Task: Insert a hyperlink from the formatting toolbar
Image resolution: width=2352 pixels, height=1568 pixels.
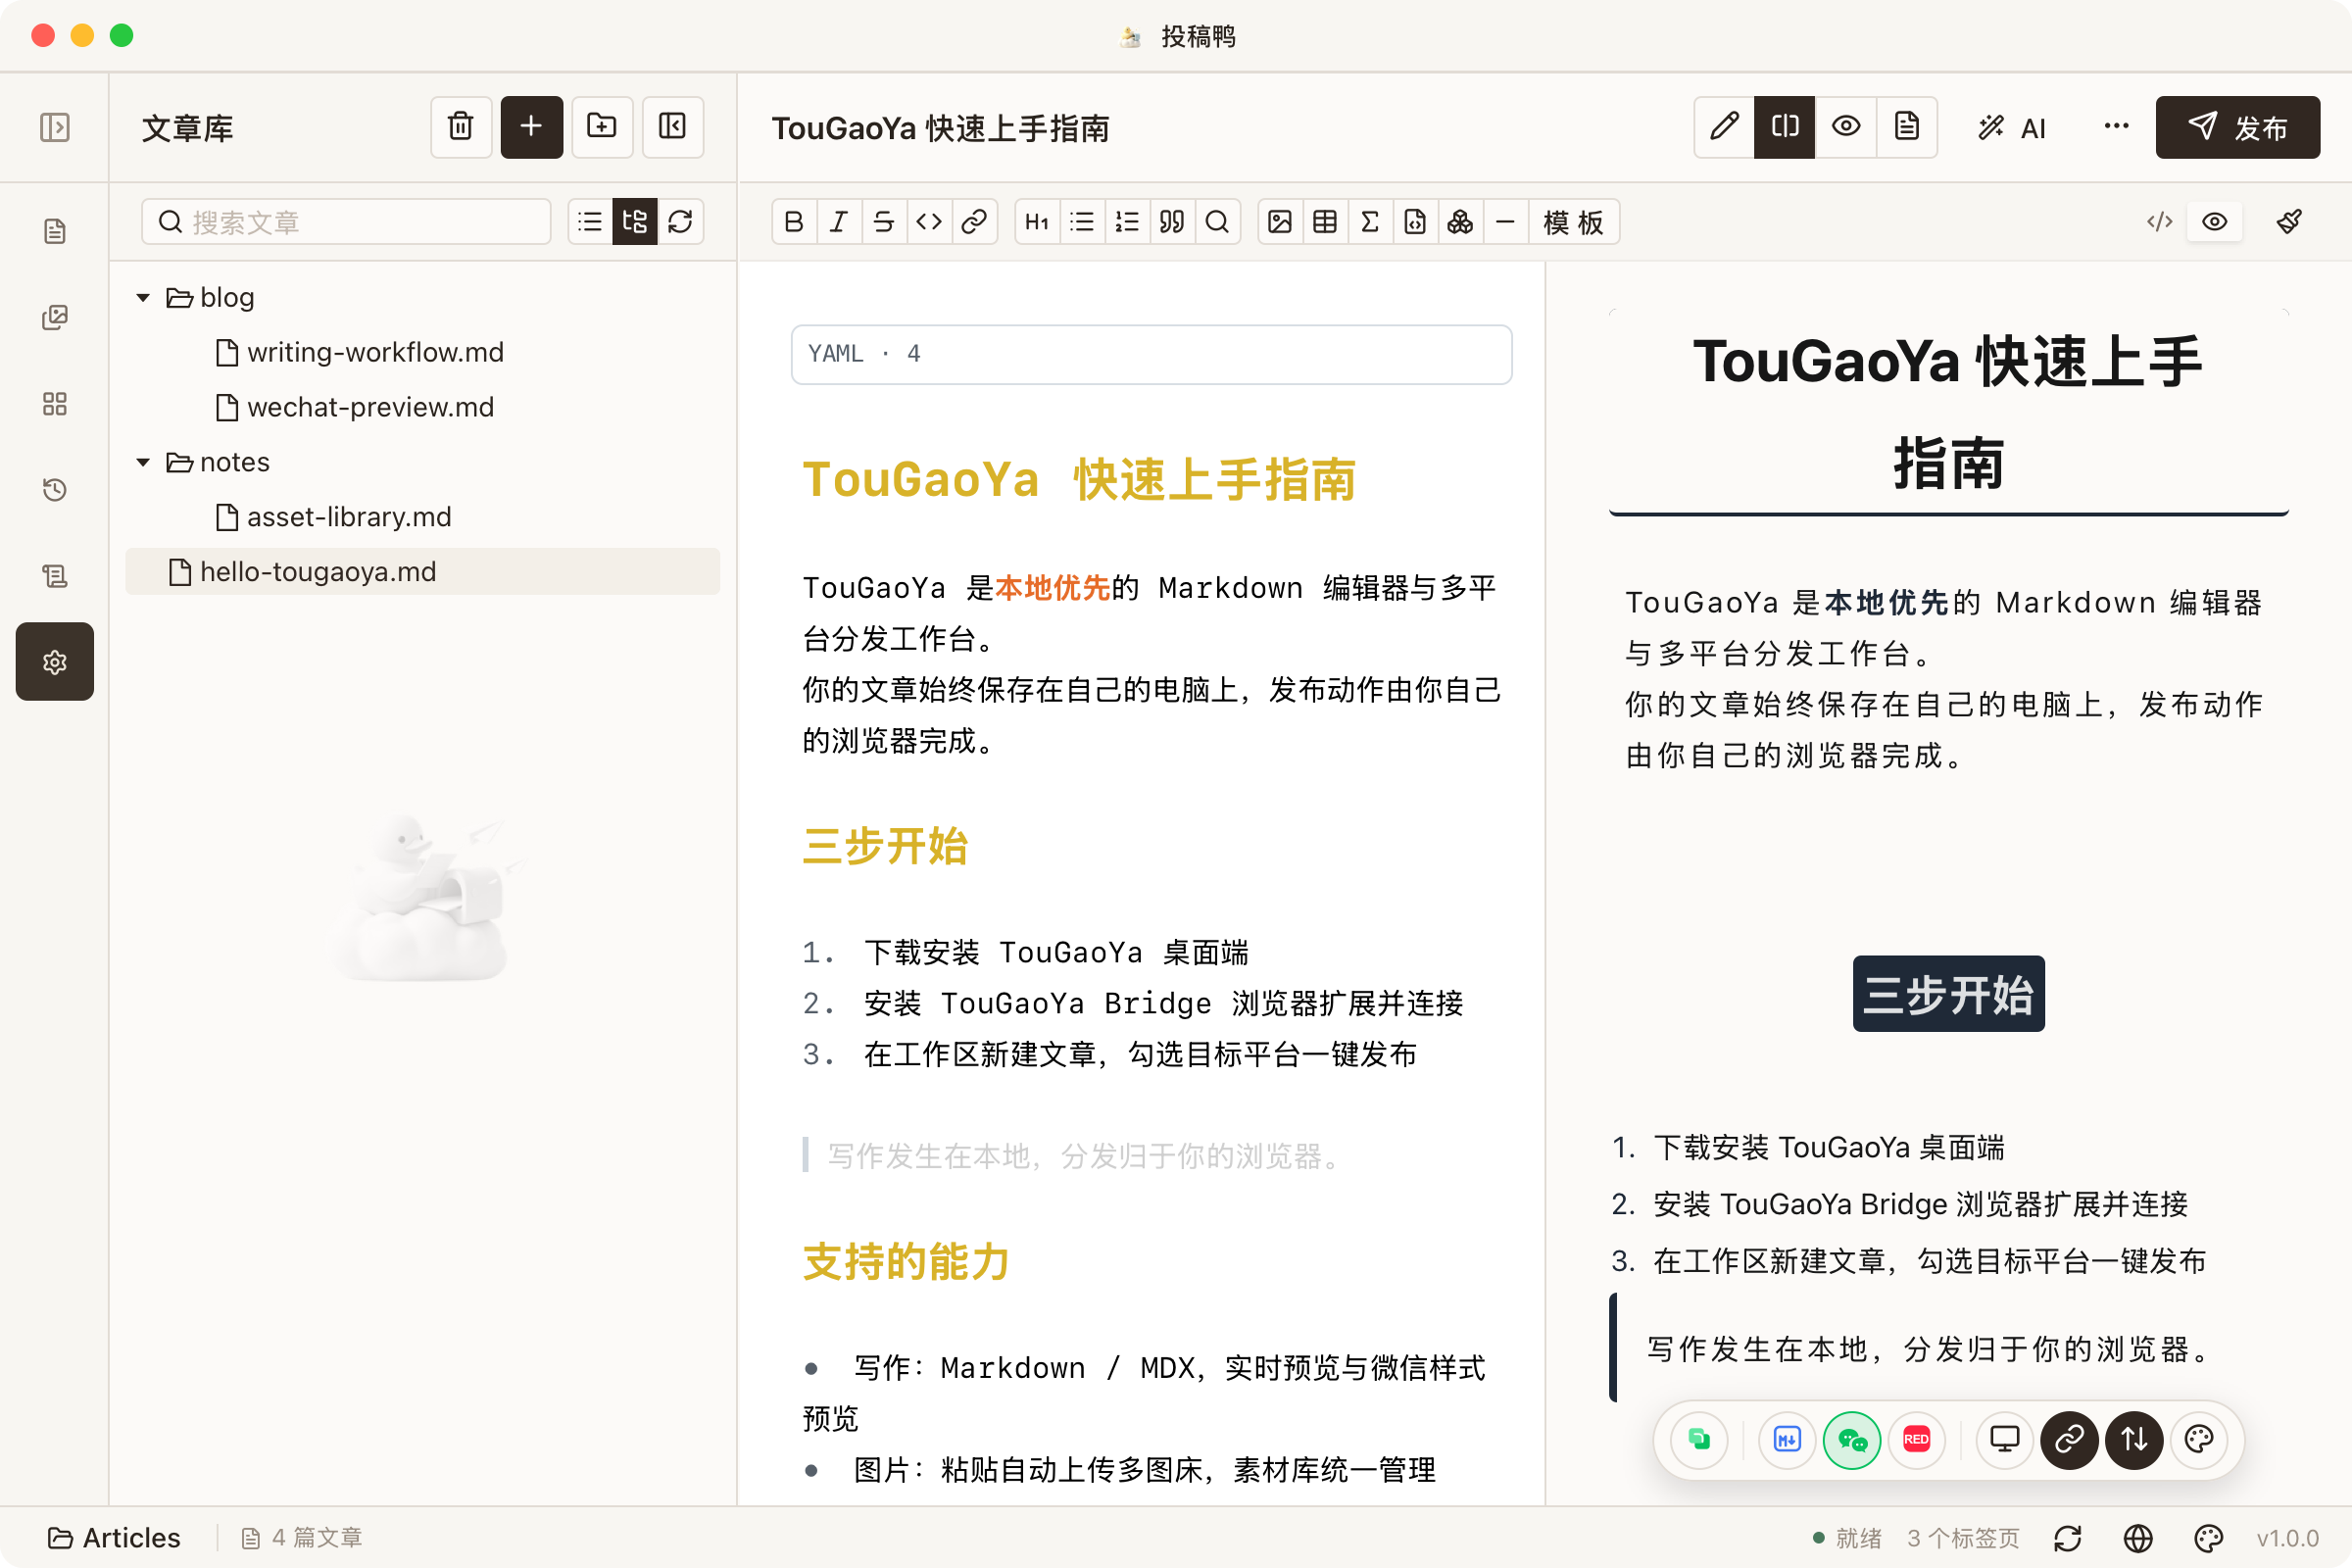Action: (x=974, y=222)
